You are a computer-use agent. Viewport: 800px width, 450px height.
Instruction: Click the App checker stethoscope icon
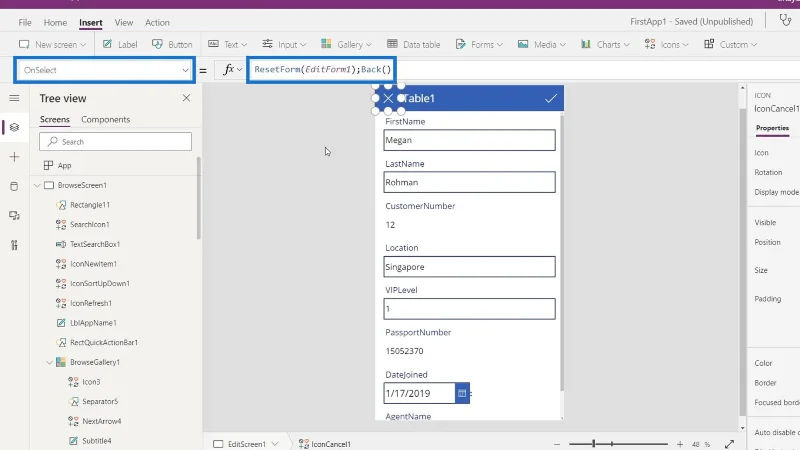[785, 20]
